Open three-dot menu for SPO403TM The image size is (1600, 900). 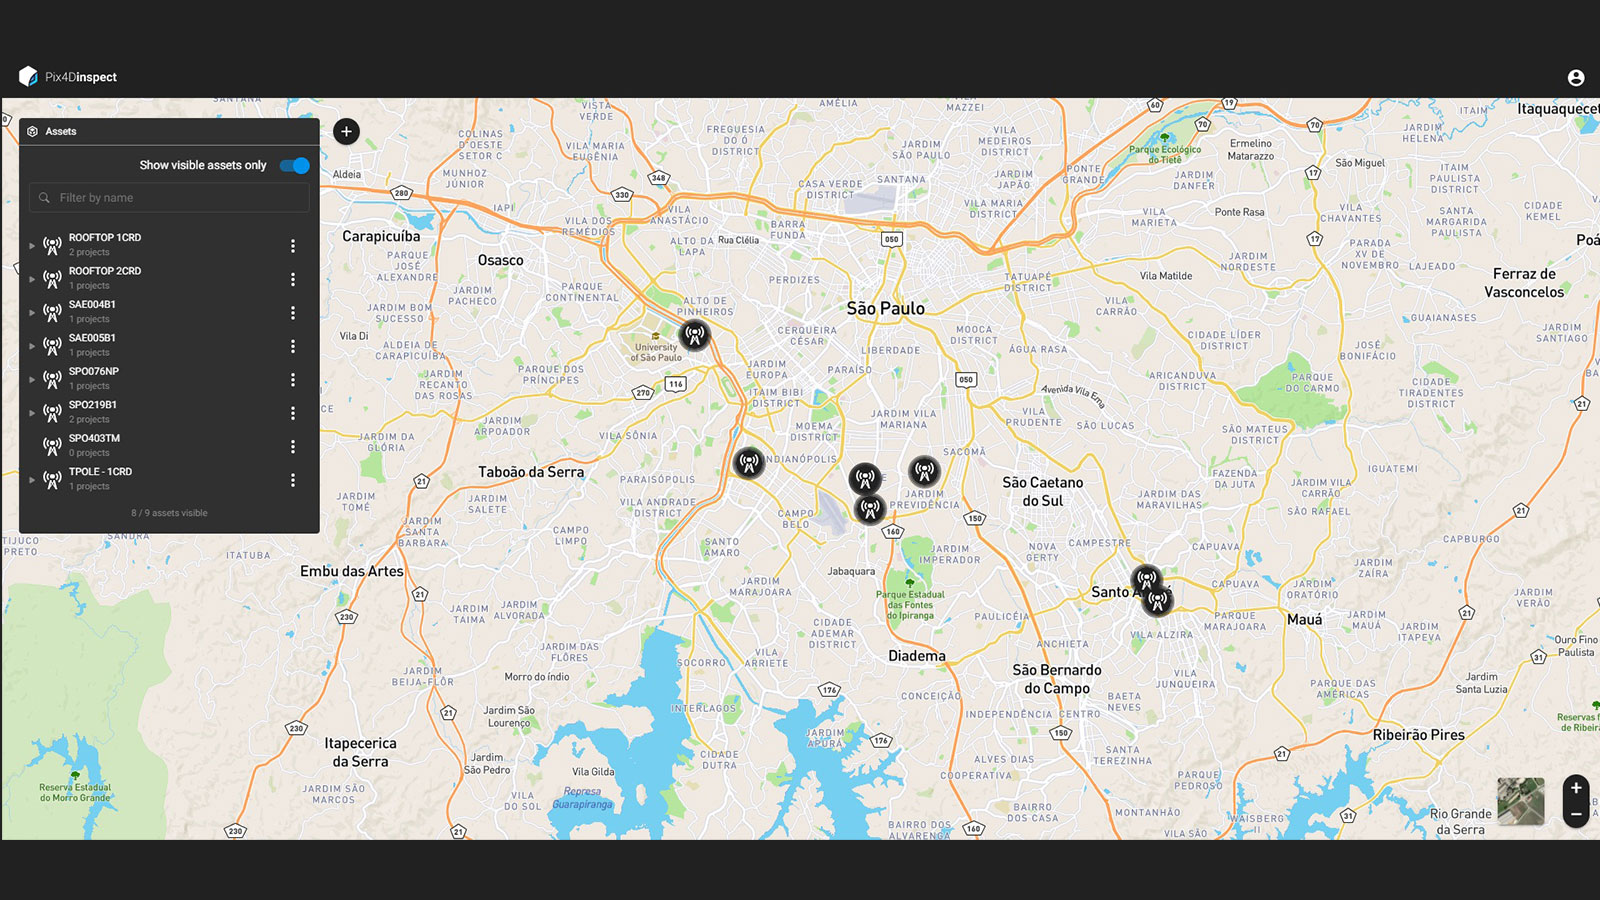click(x=293, y=446)
